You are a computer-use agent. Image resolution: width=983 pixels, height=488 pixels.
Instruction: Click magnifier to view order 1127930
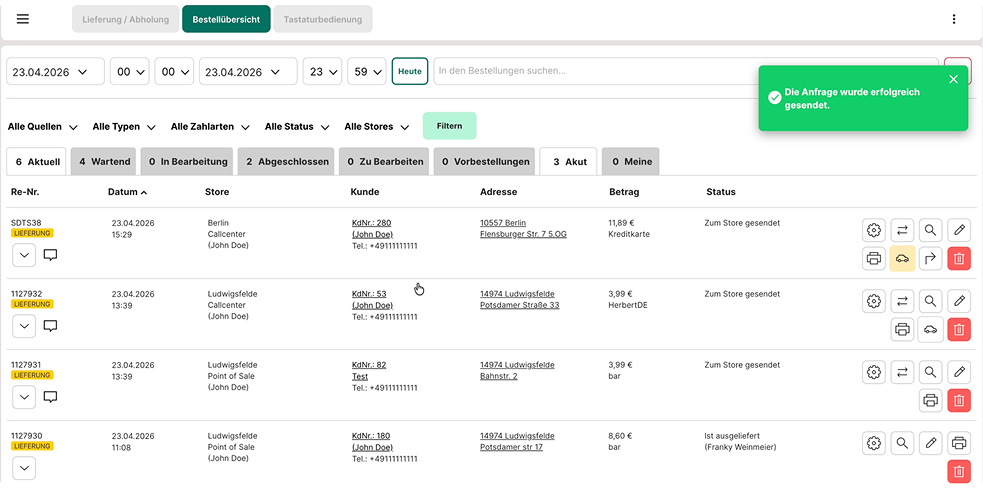902,443
